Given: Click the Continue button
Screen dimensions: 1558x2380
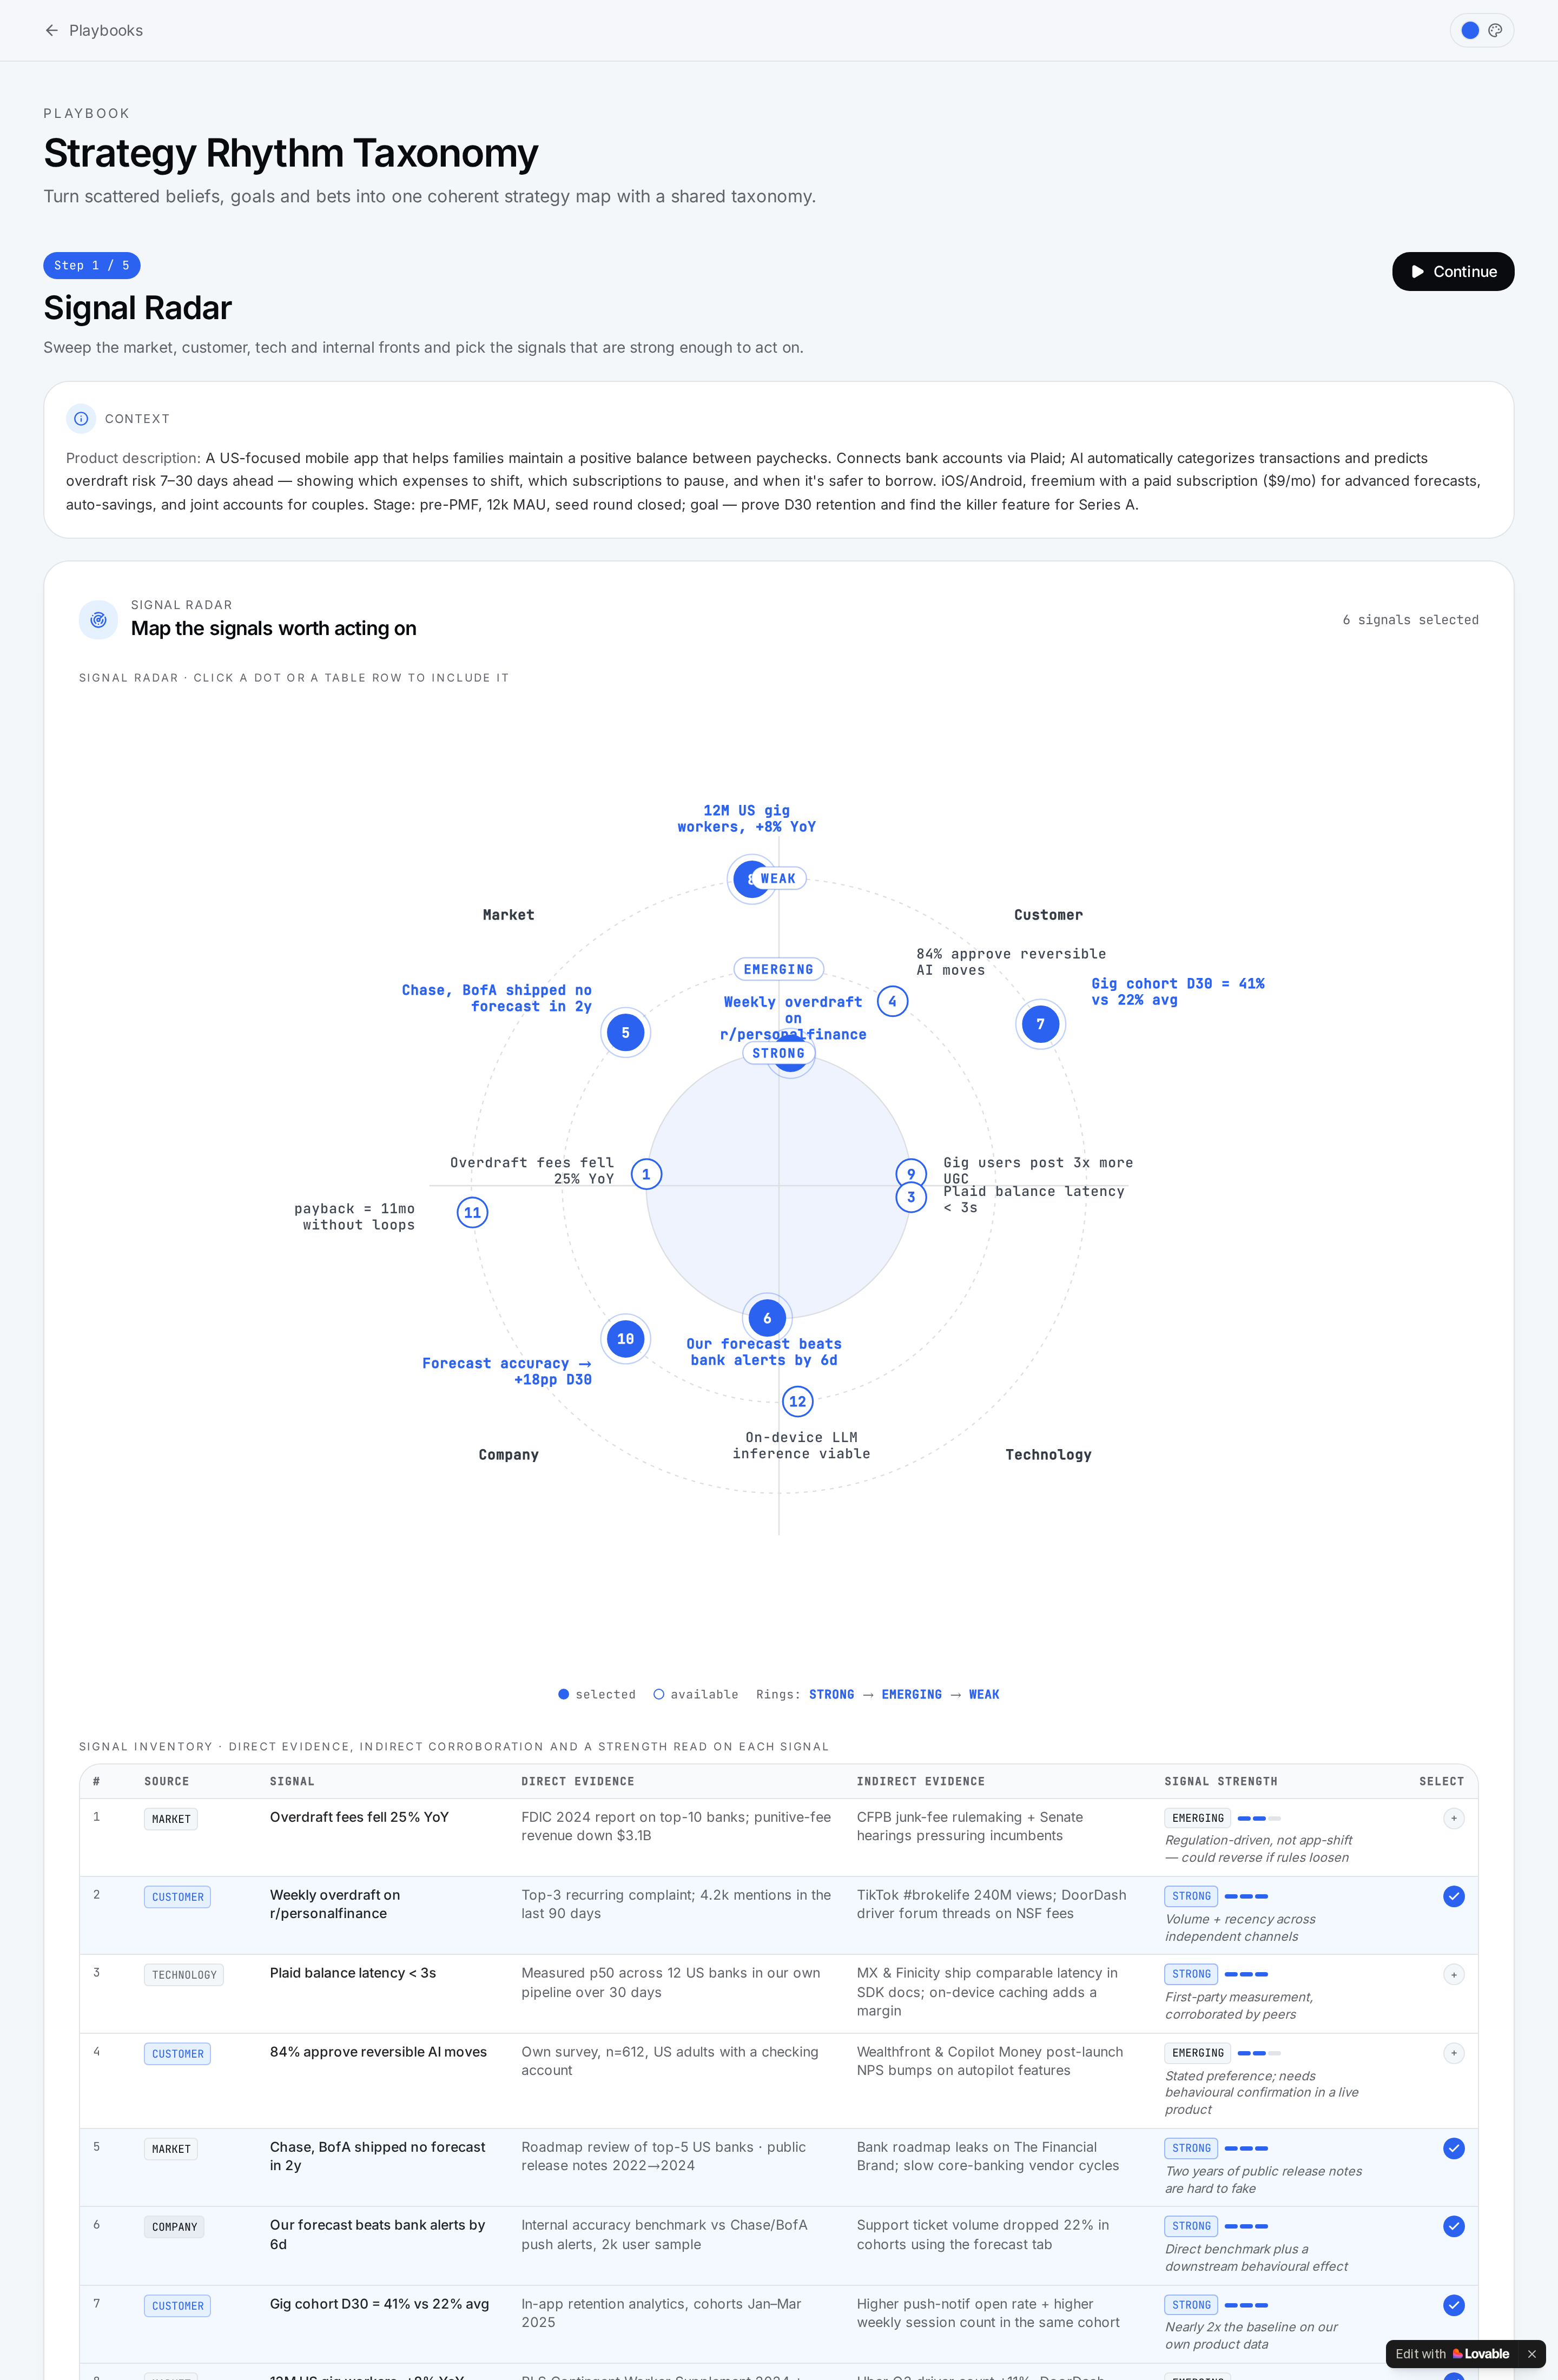Looking at the screenshot, I should pos(1453,272).
